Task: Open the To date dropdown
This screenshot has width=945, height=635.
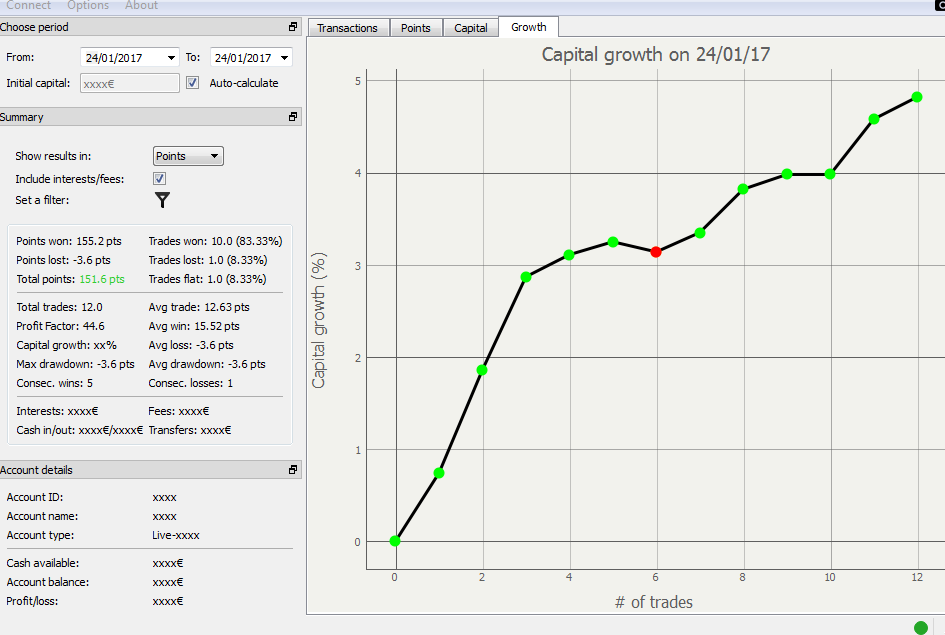Action: [284, 58]
